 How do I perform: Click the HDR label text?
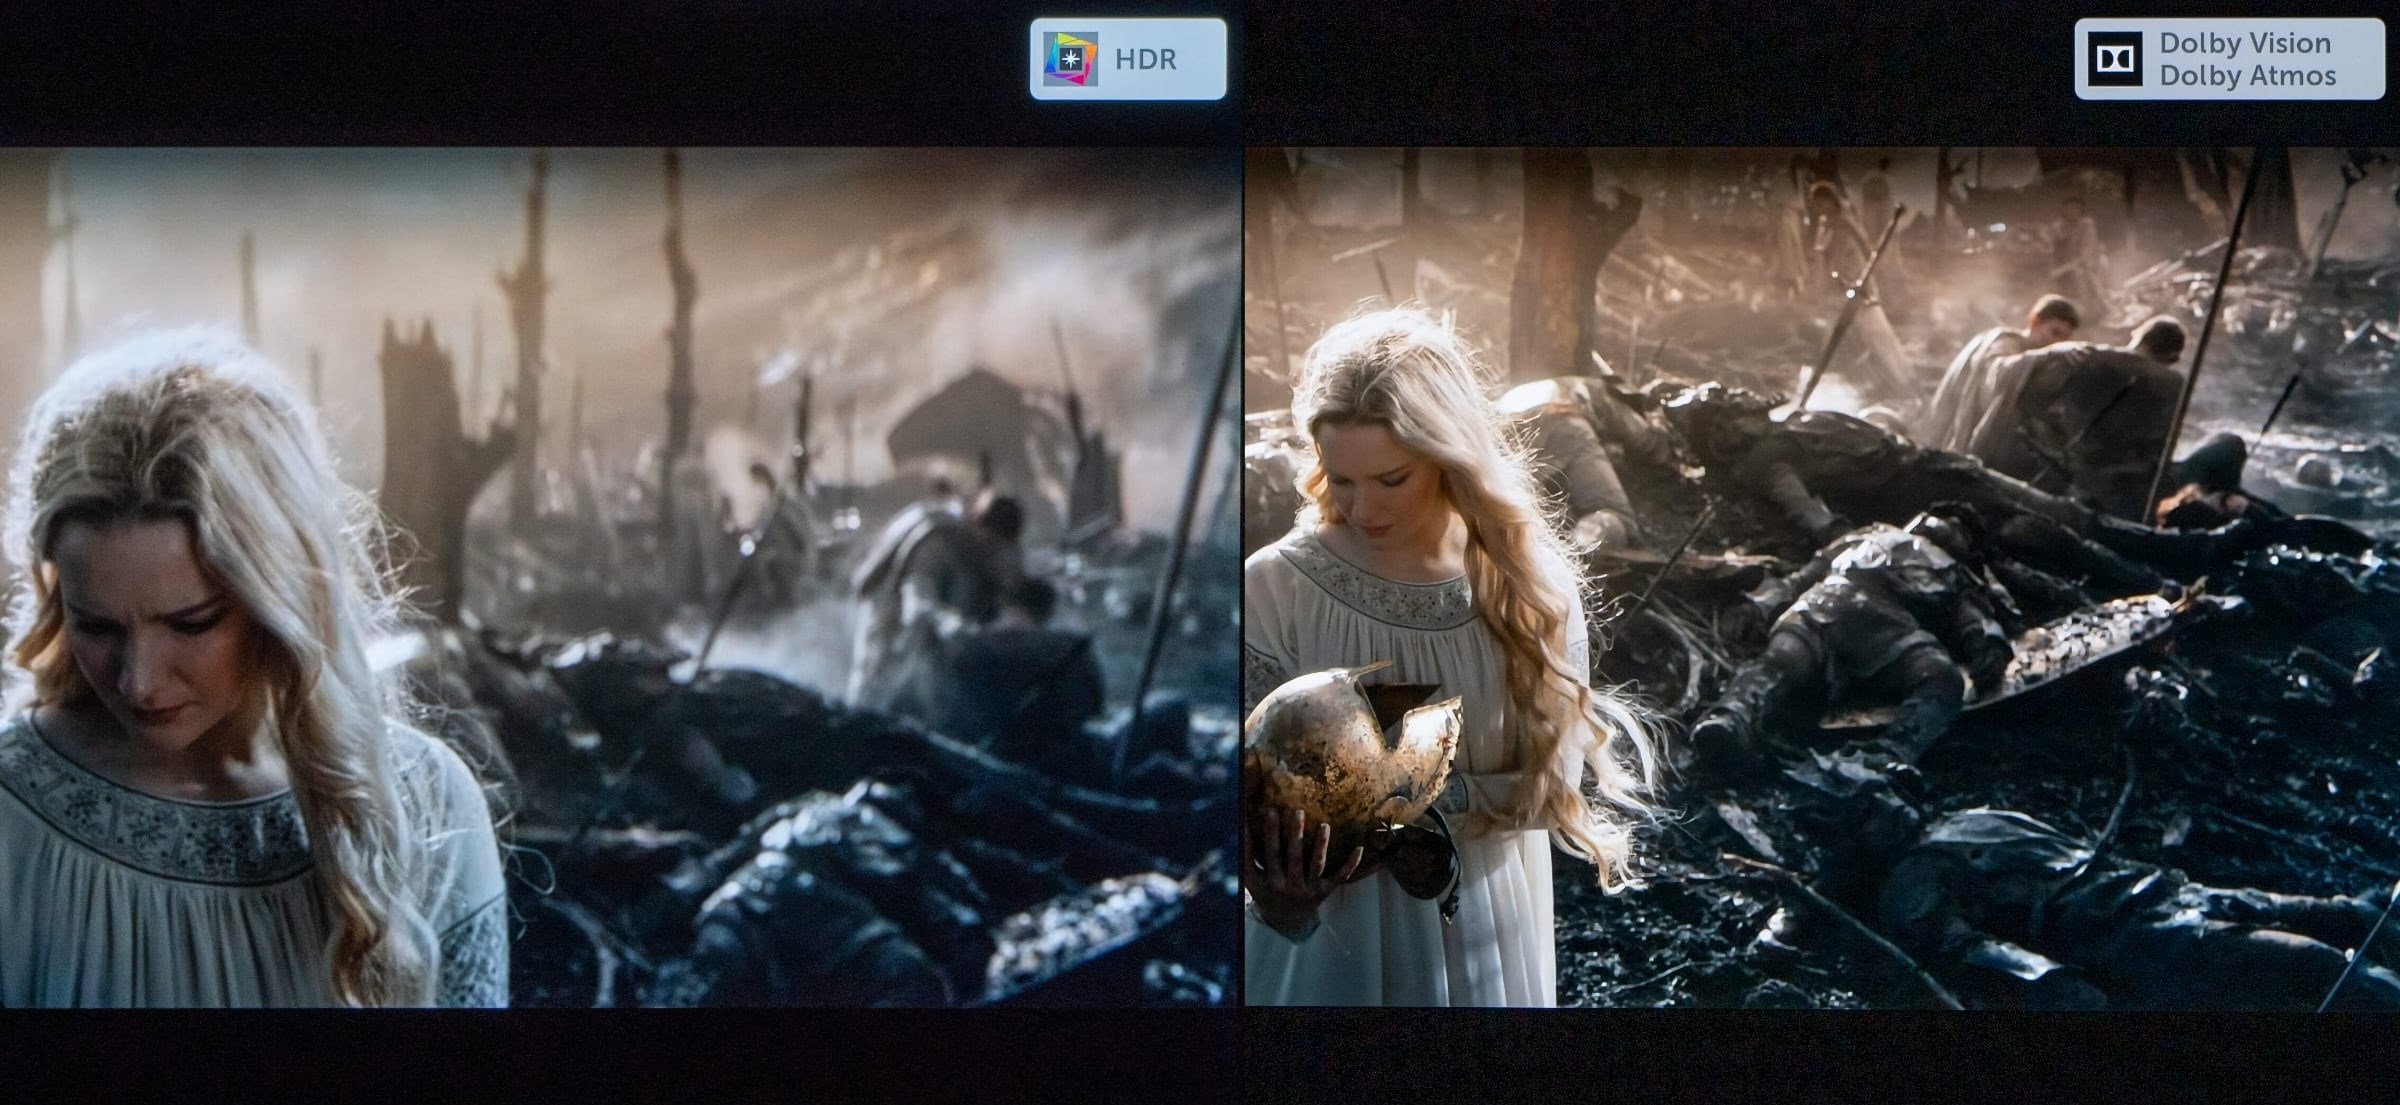pos(1146,60)
